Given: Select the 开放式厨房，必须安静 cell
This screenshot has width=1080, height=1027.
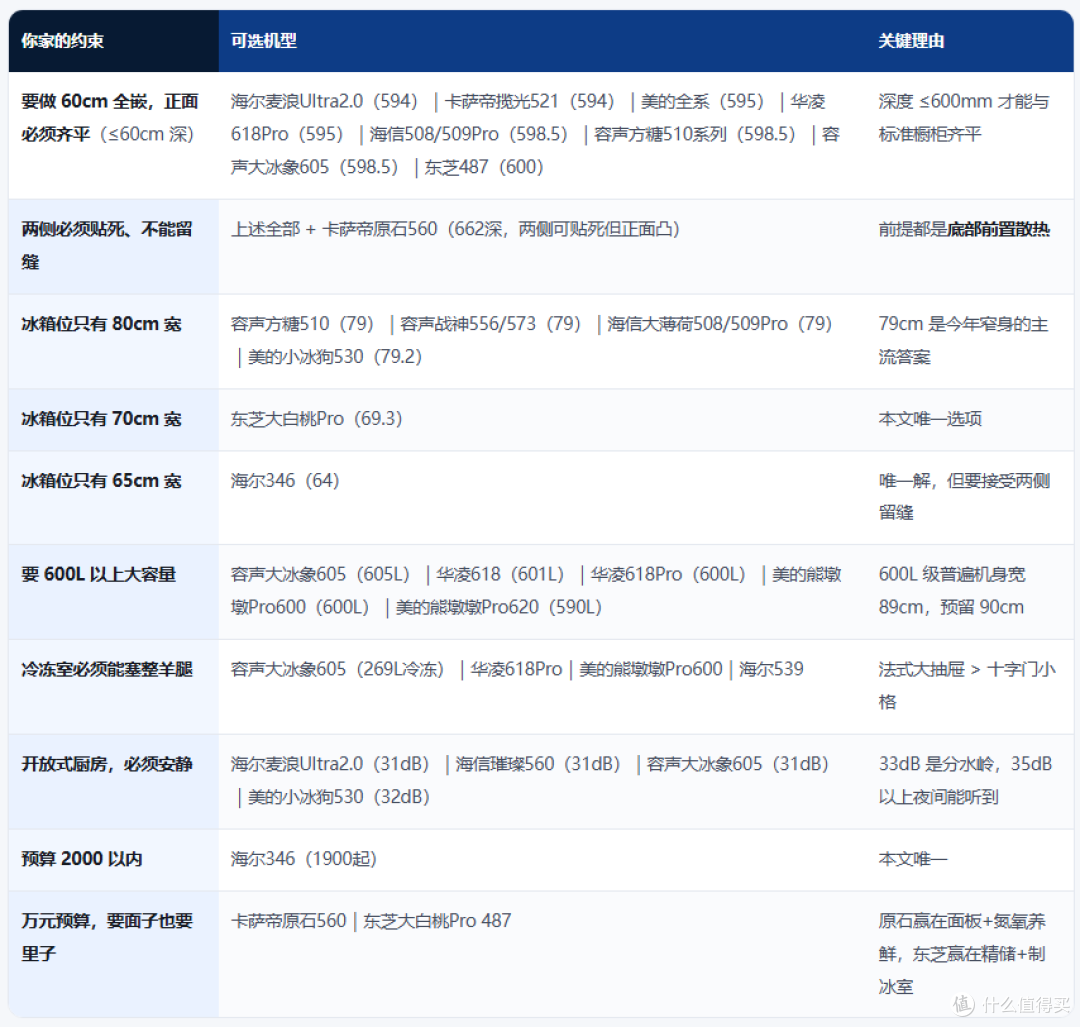Looking at the screenshot, I should tap(114, 781).
